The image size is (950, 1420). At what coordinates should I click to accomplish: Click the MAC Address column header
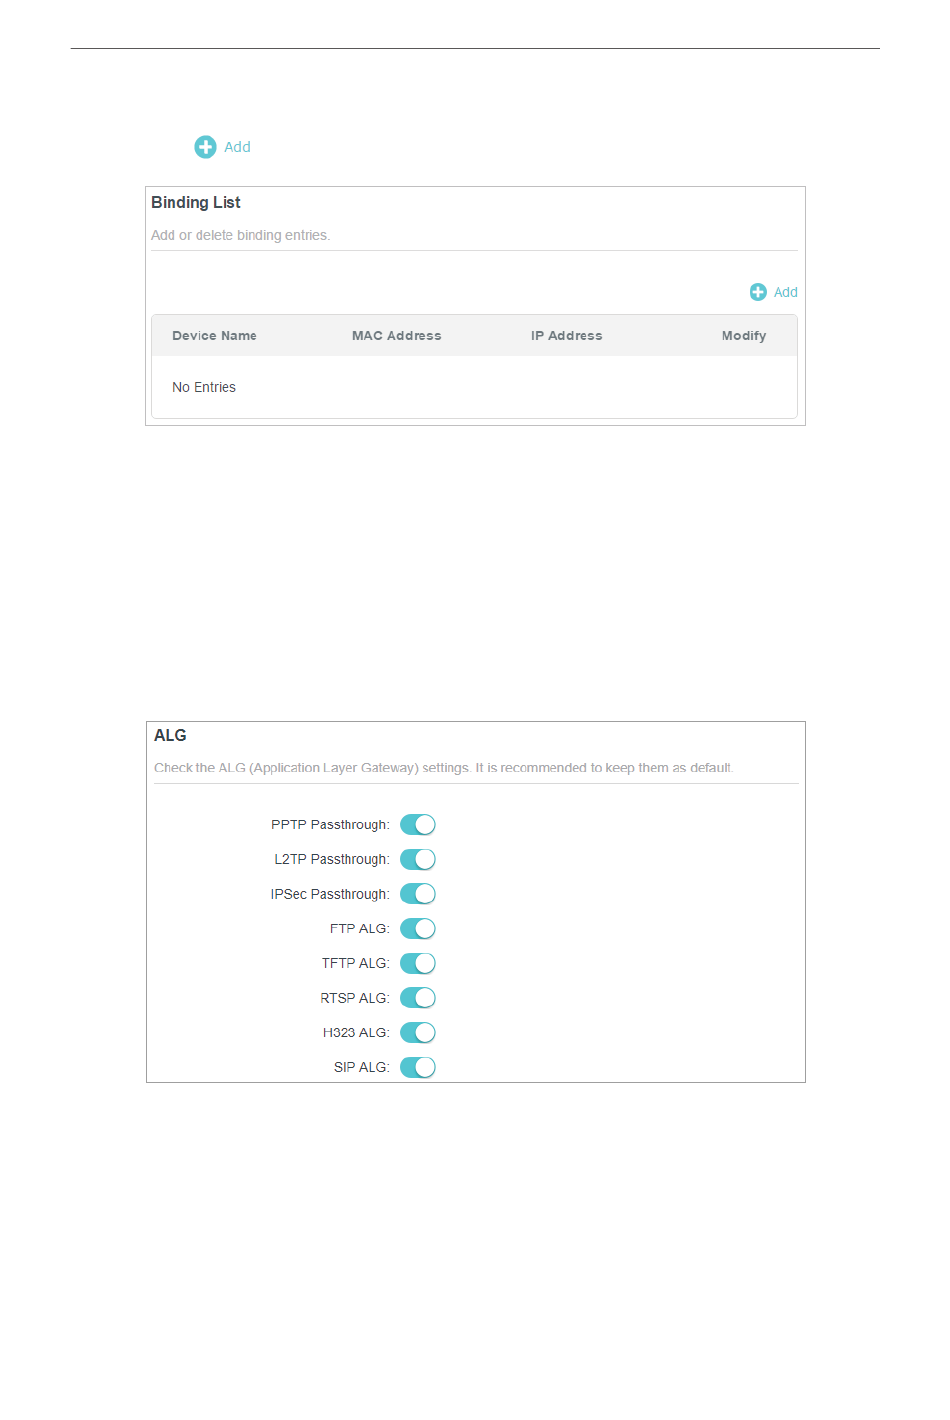[x=396, y=336]
